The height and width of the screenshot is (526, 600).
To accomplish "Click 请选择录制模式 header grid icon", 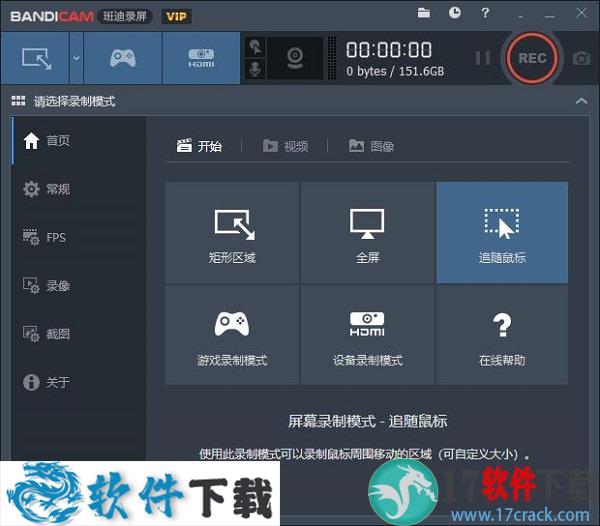I will click(x=18, y=101).
